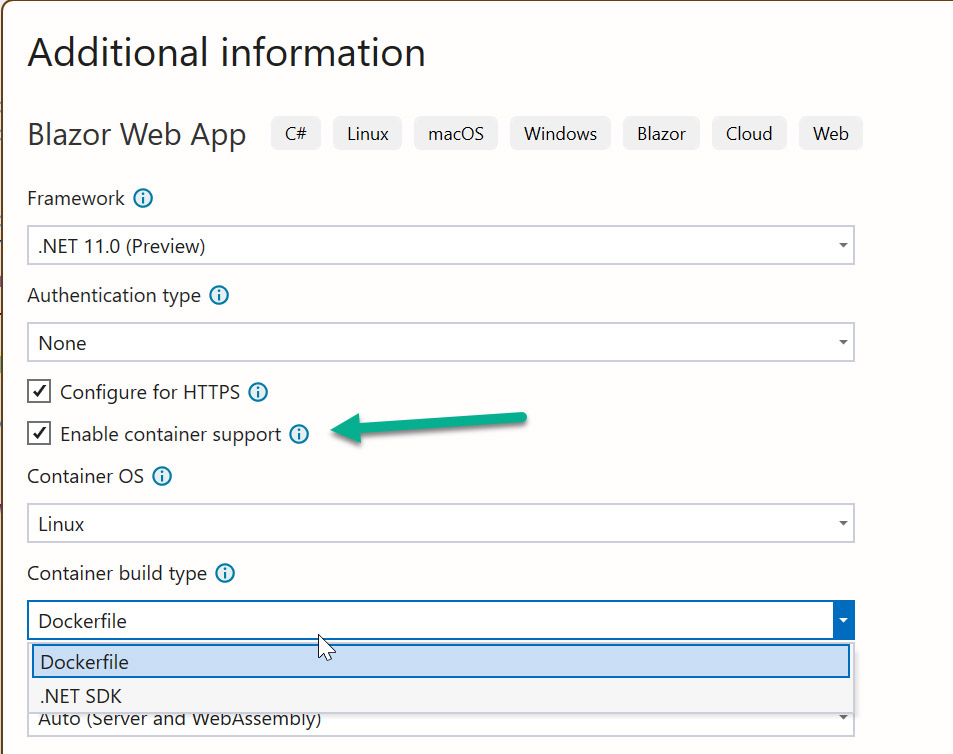This screenshot has width=953, height=754.
Task: Click the Container build type dropdown arrow
Action: click(x=844, y=620)
